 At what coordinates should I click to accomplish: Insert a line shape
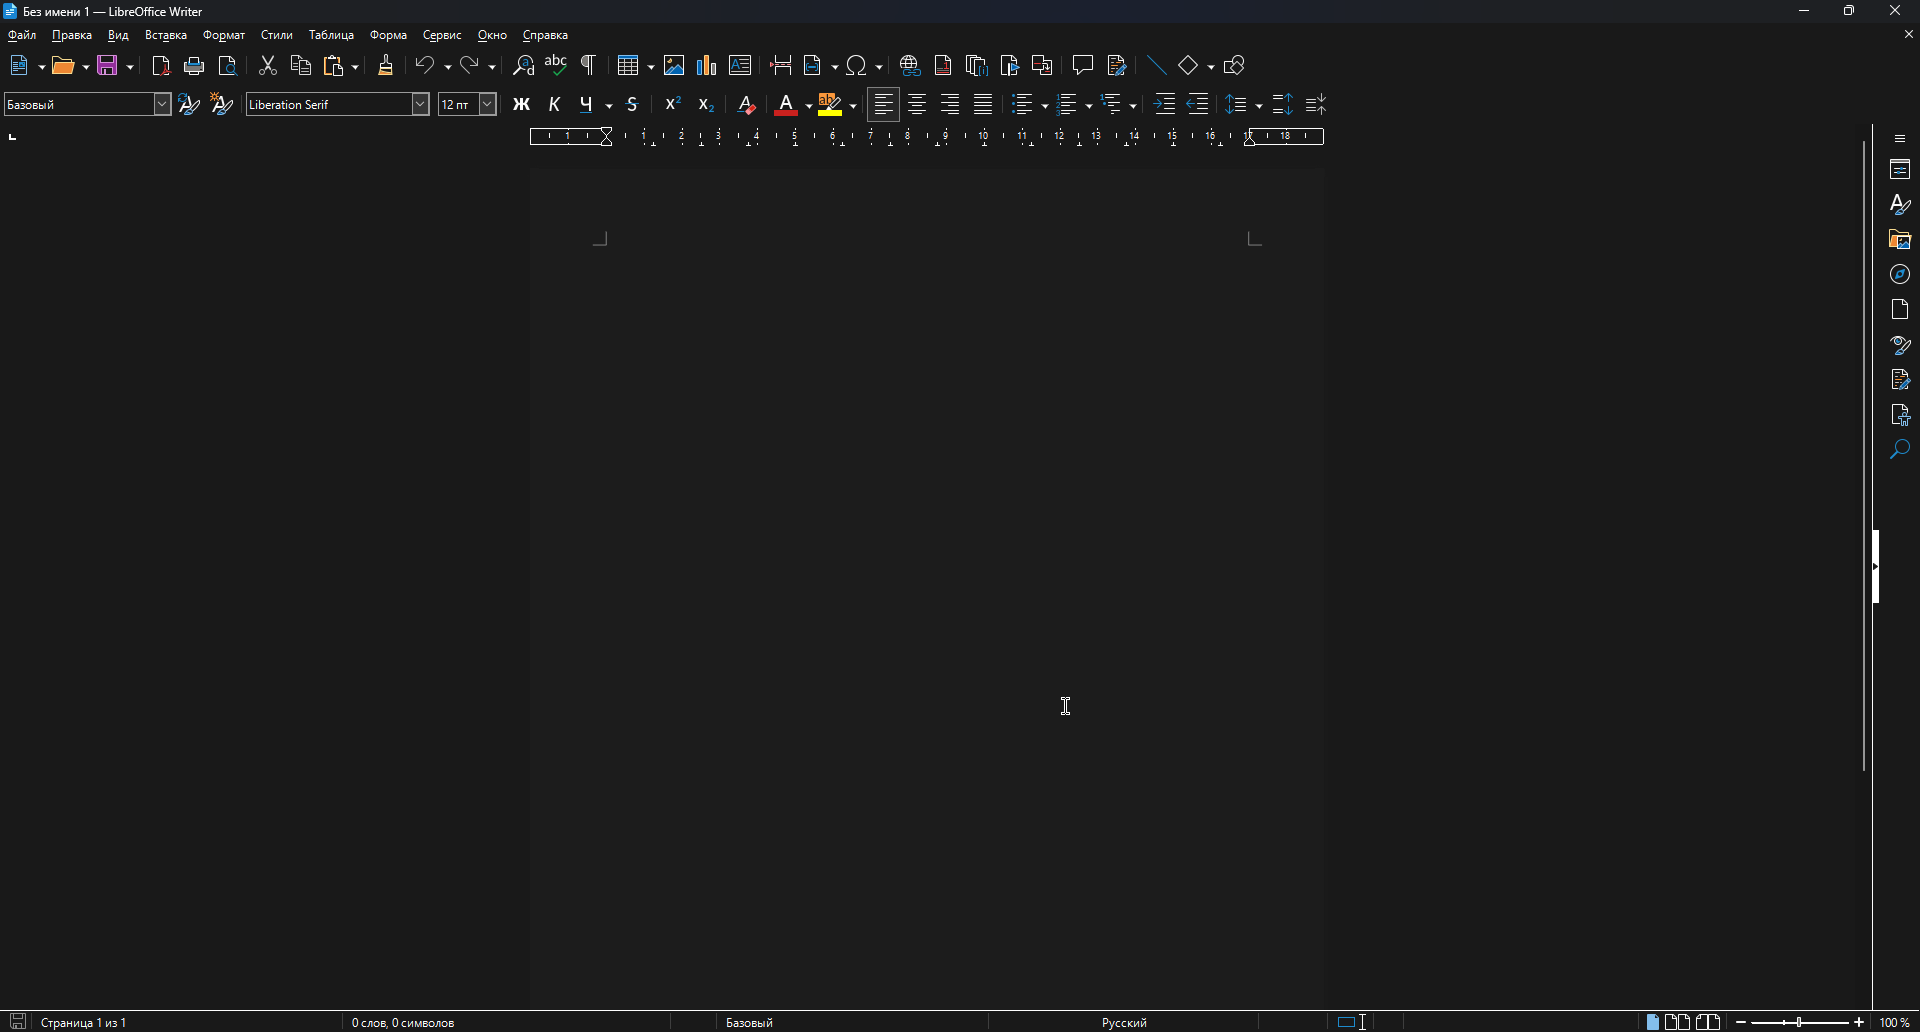coord(1157,66)
